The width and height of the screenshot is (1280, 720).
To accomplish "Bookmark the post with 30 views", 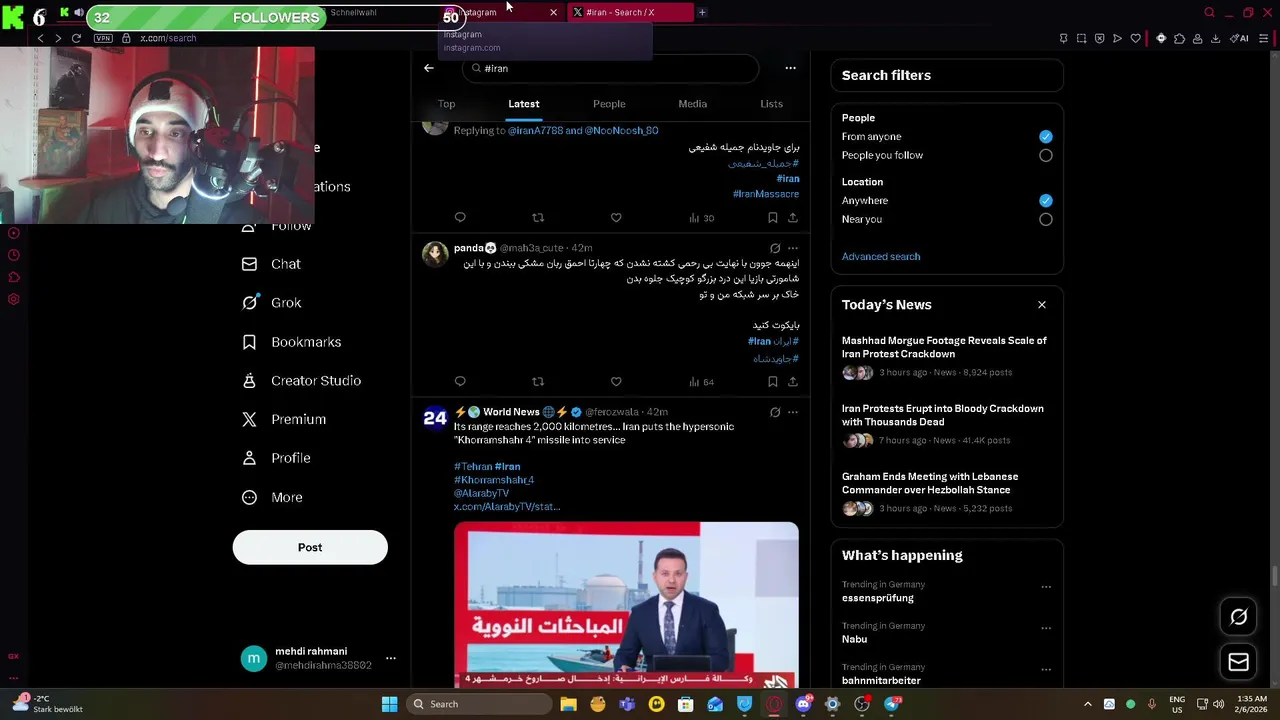I will point(772,218).
